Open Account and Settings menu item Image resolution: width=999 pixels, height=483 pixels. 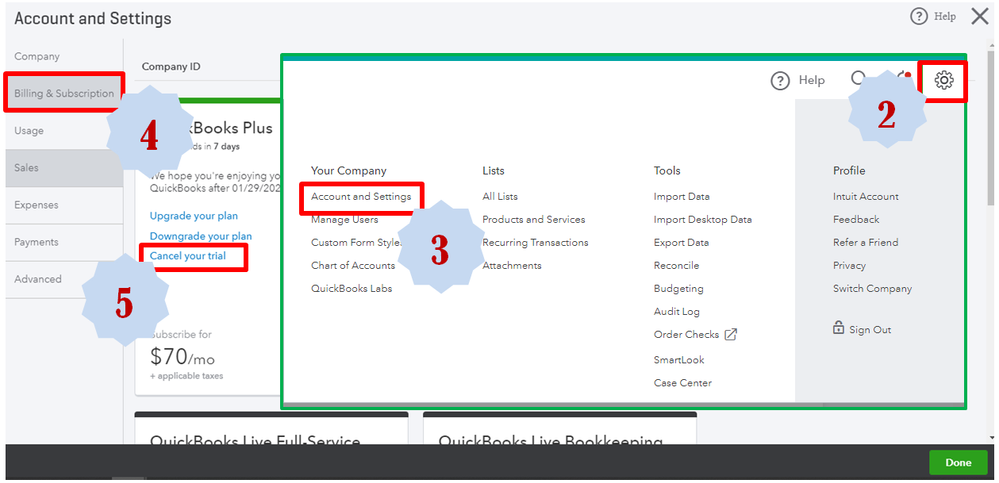[x=361, y=197]
